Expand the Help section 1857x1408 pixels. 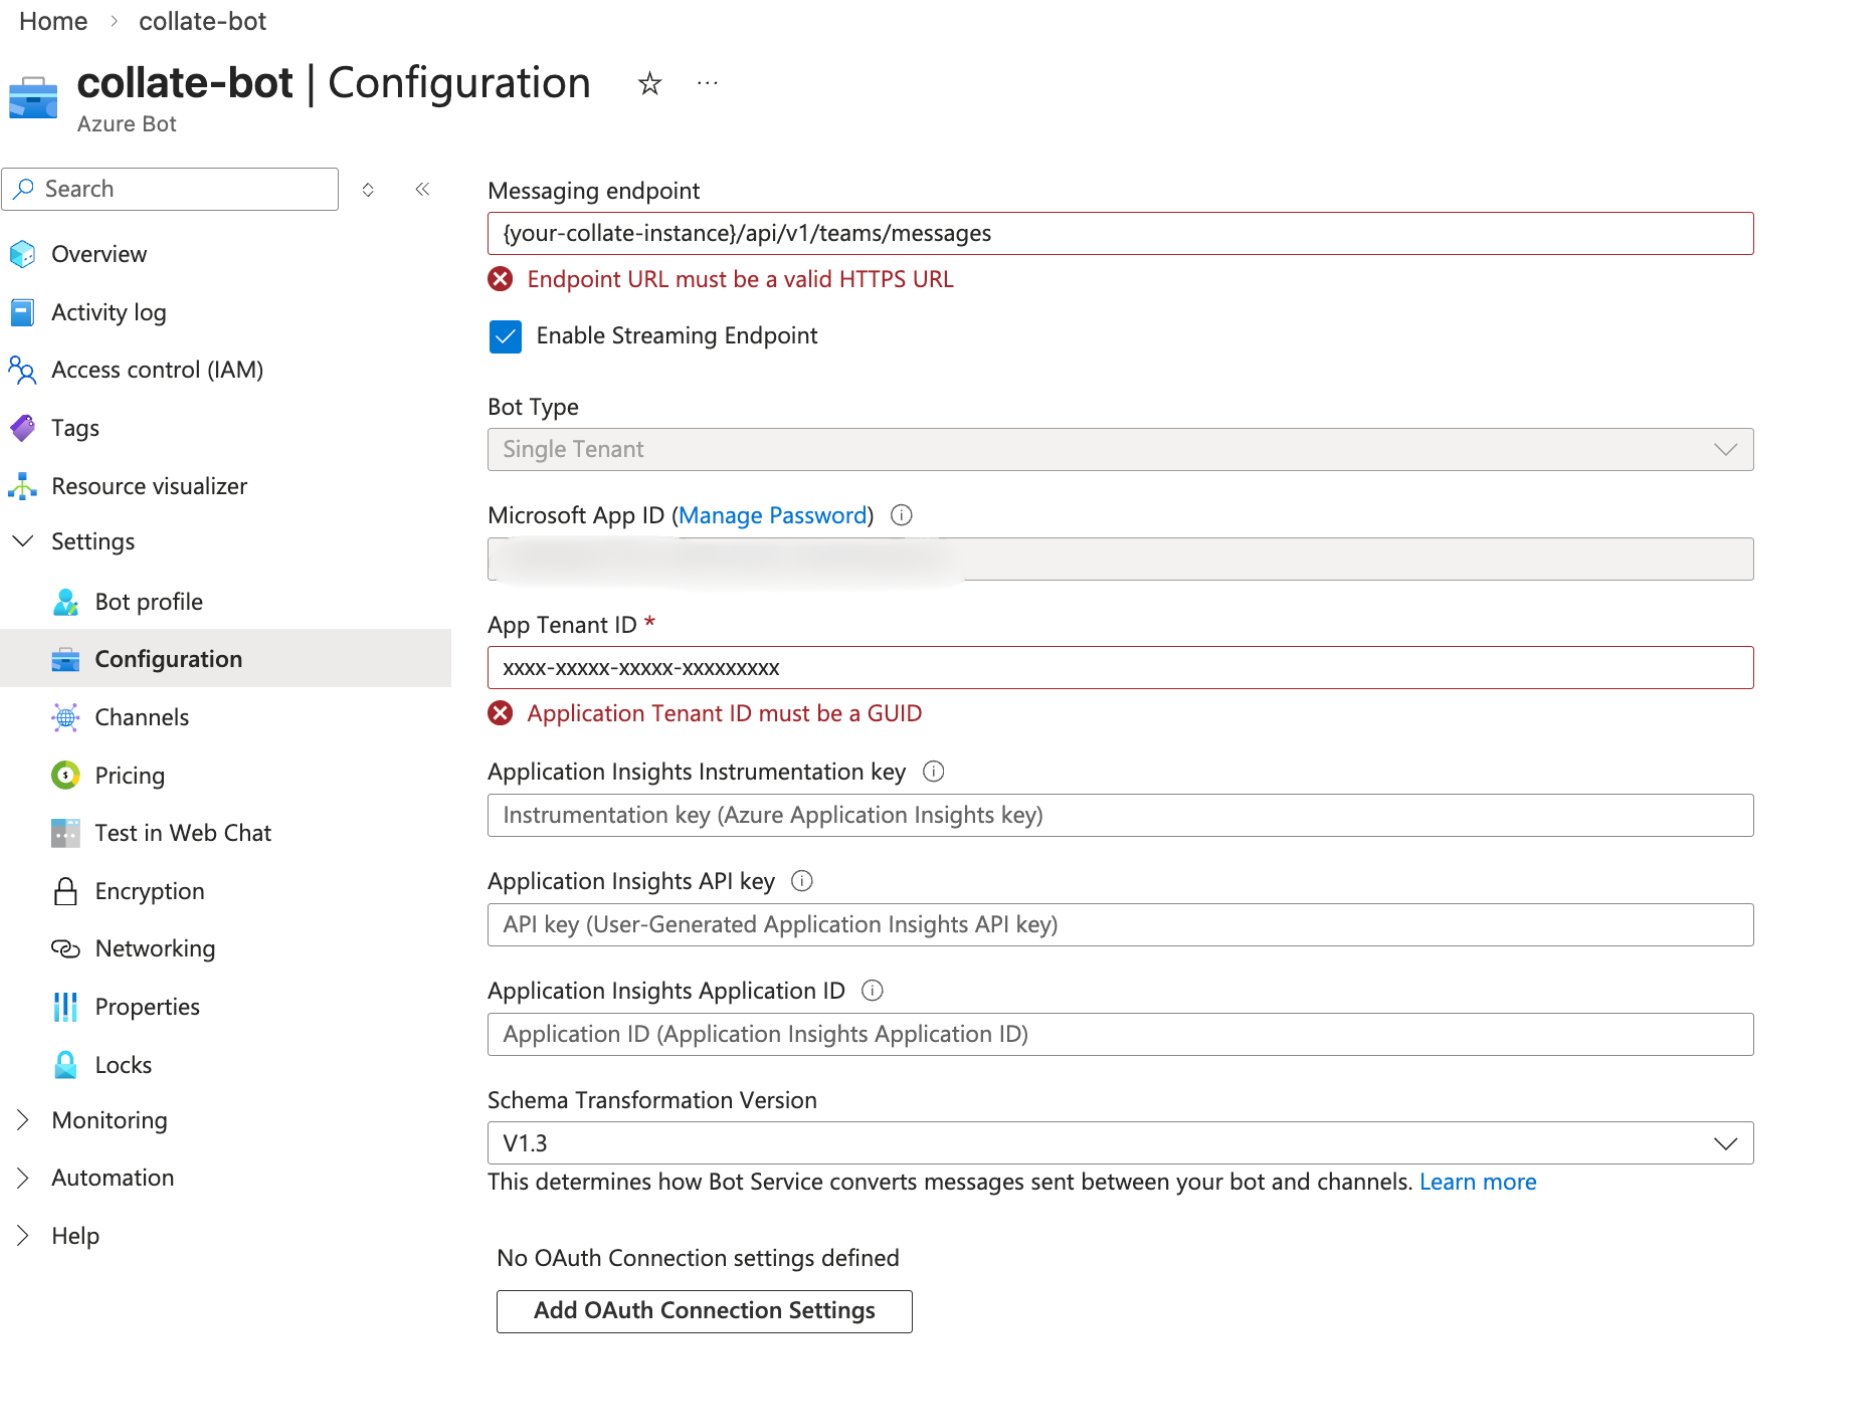pos(22,1236)
